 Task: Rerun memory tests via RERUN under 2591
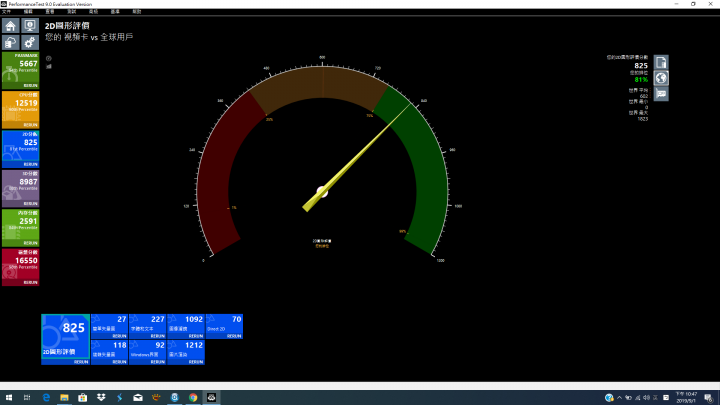(30, 243)
